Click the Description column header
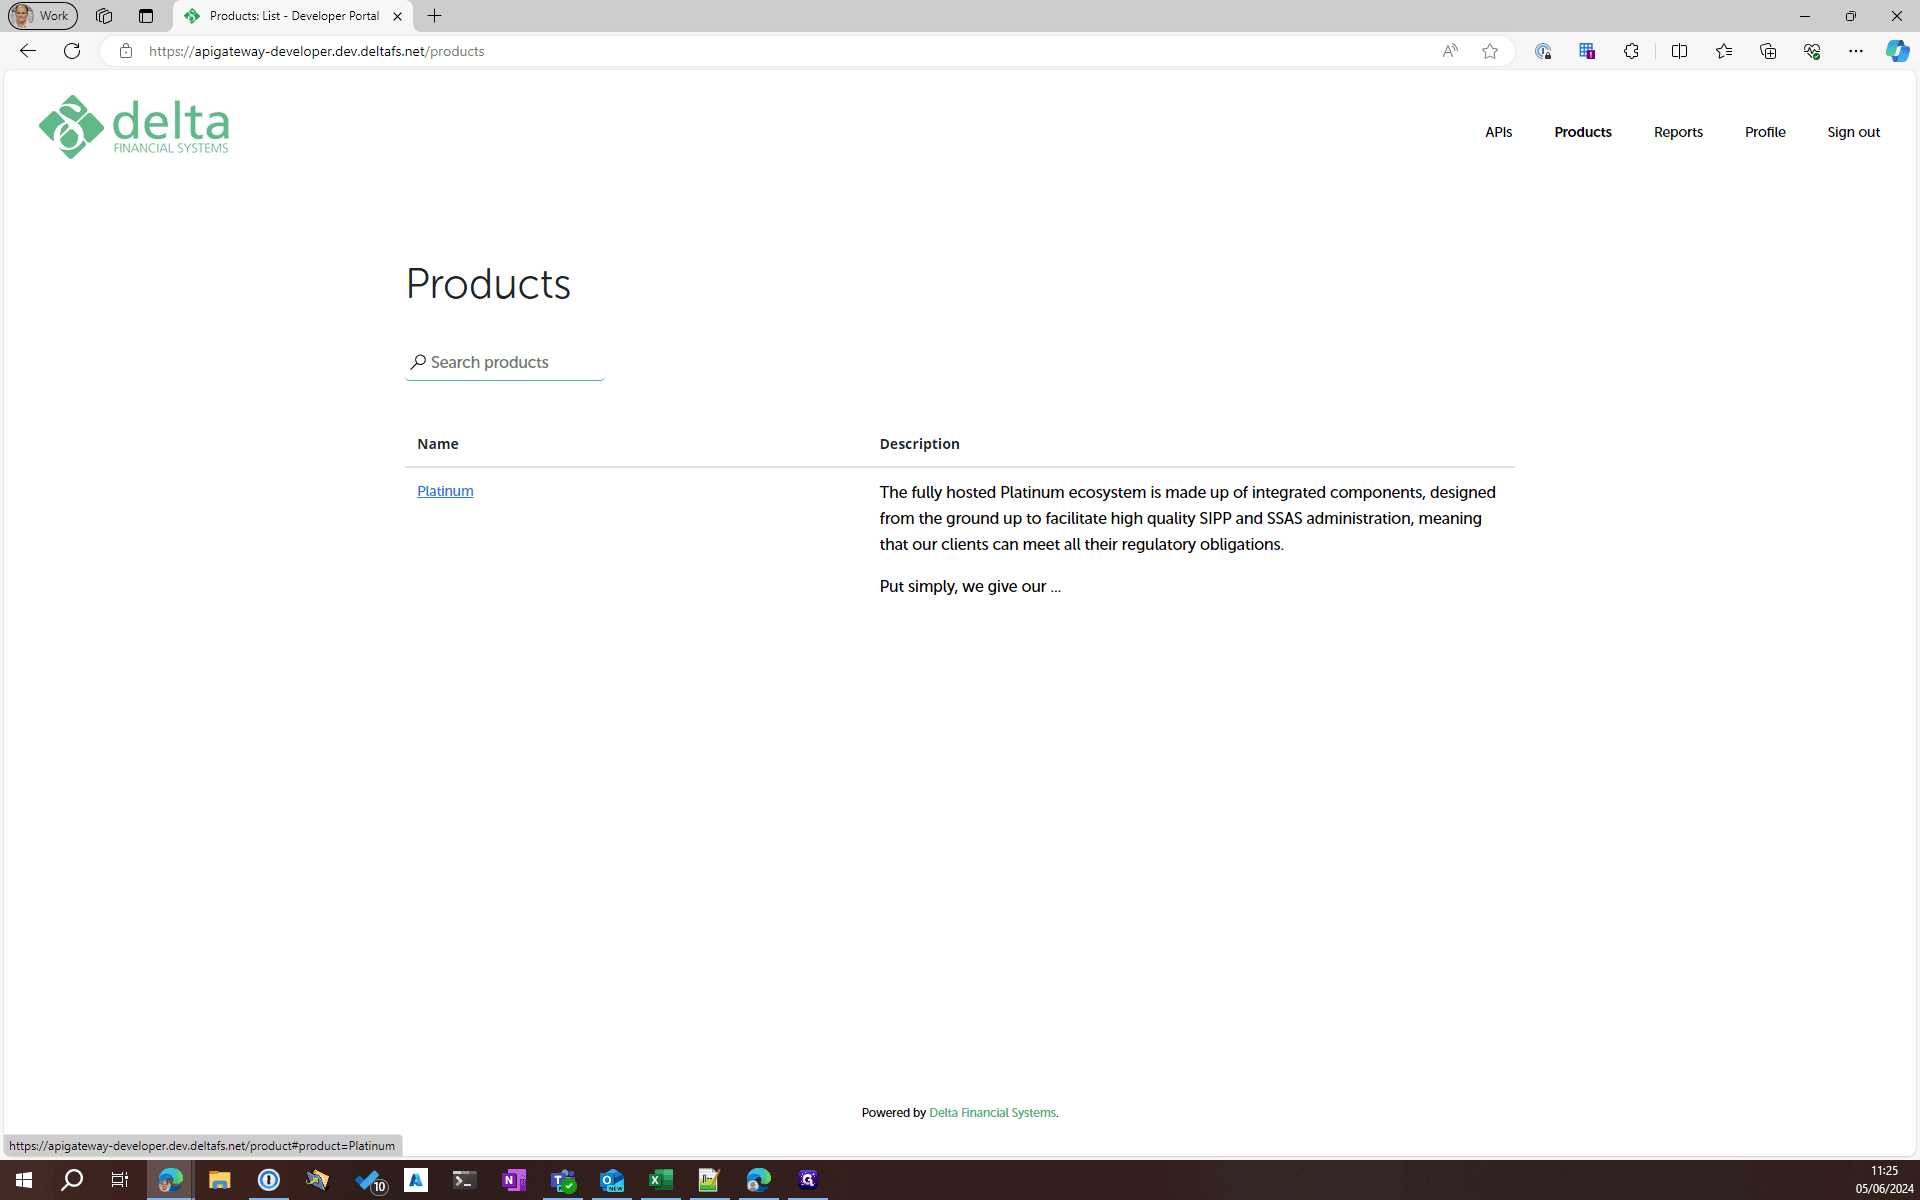The width and height of the screenshot is (1920, 1200). pyautogui.click(x=919, y=444)
